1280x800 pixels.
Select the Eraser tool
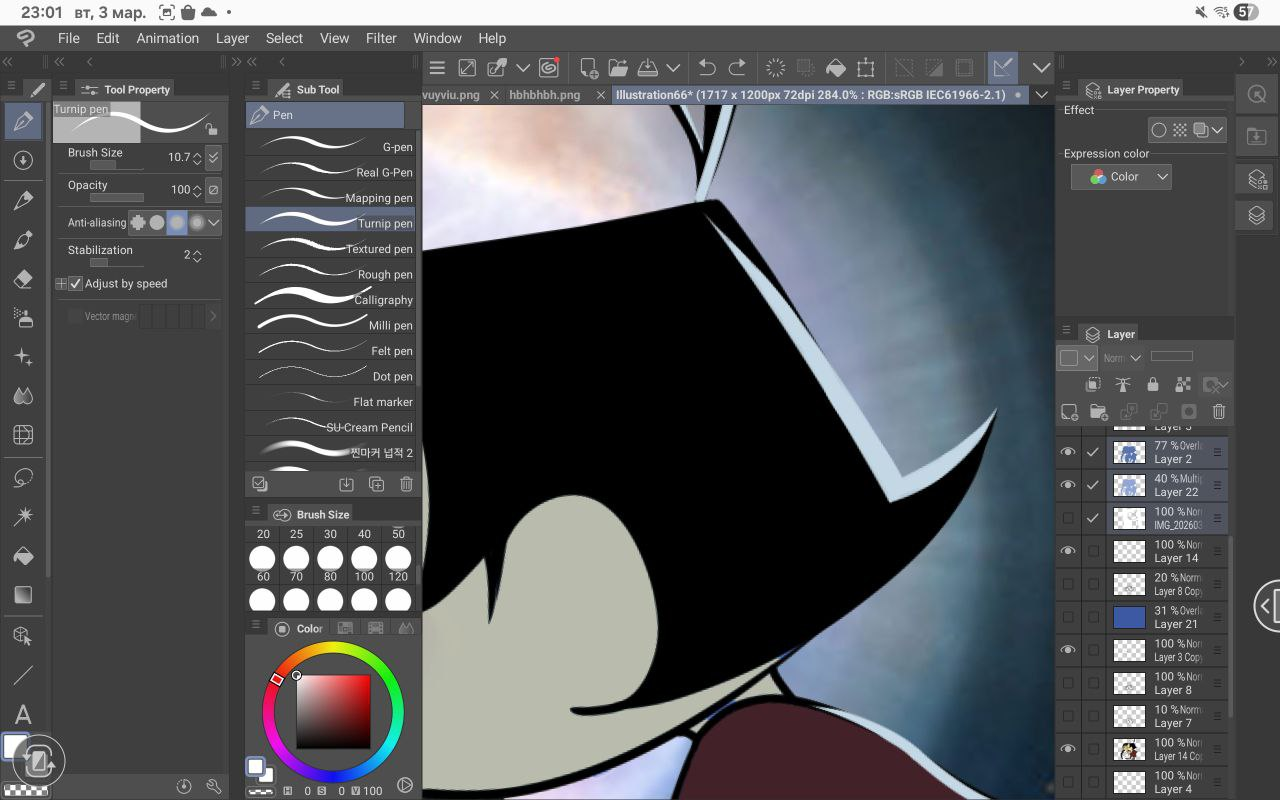(24, 280)
